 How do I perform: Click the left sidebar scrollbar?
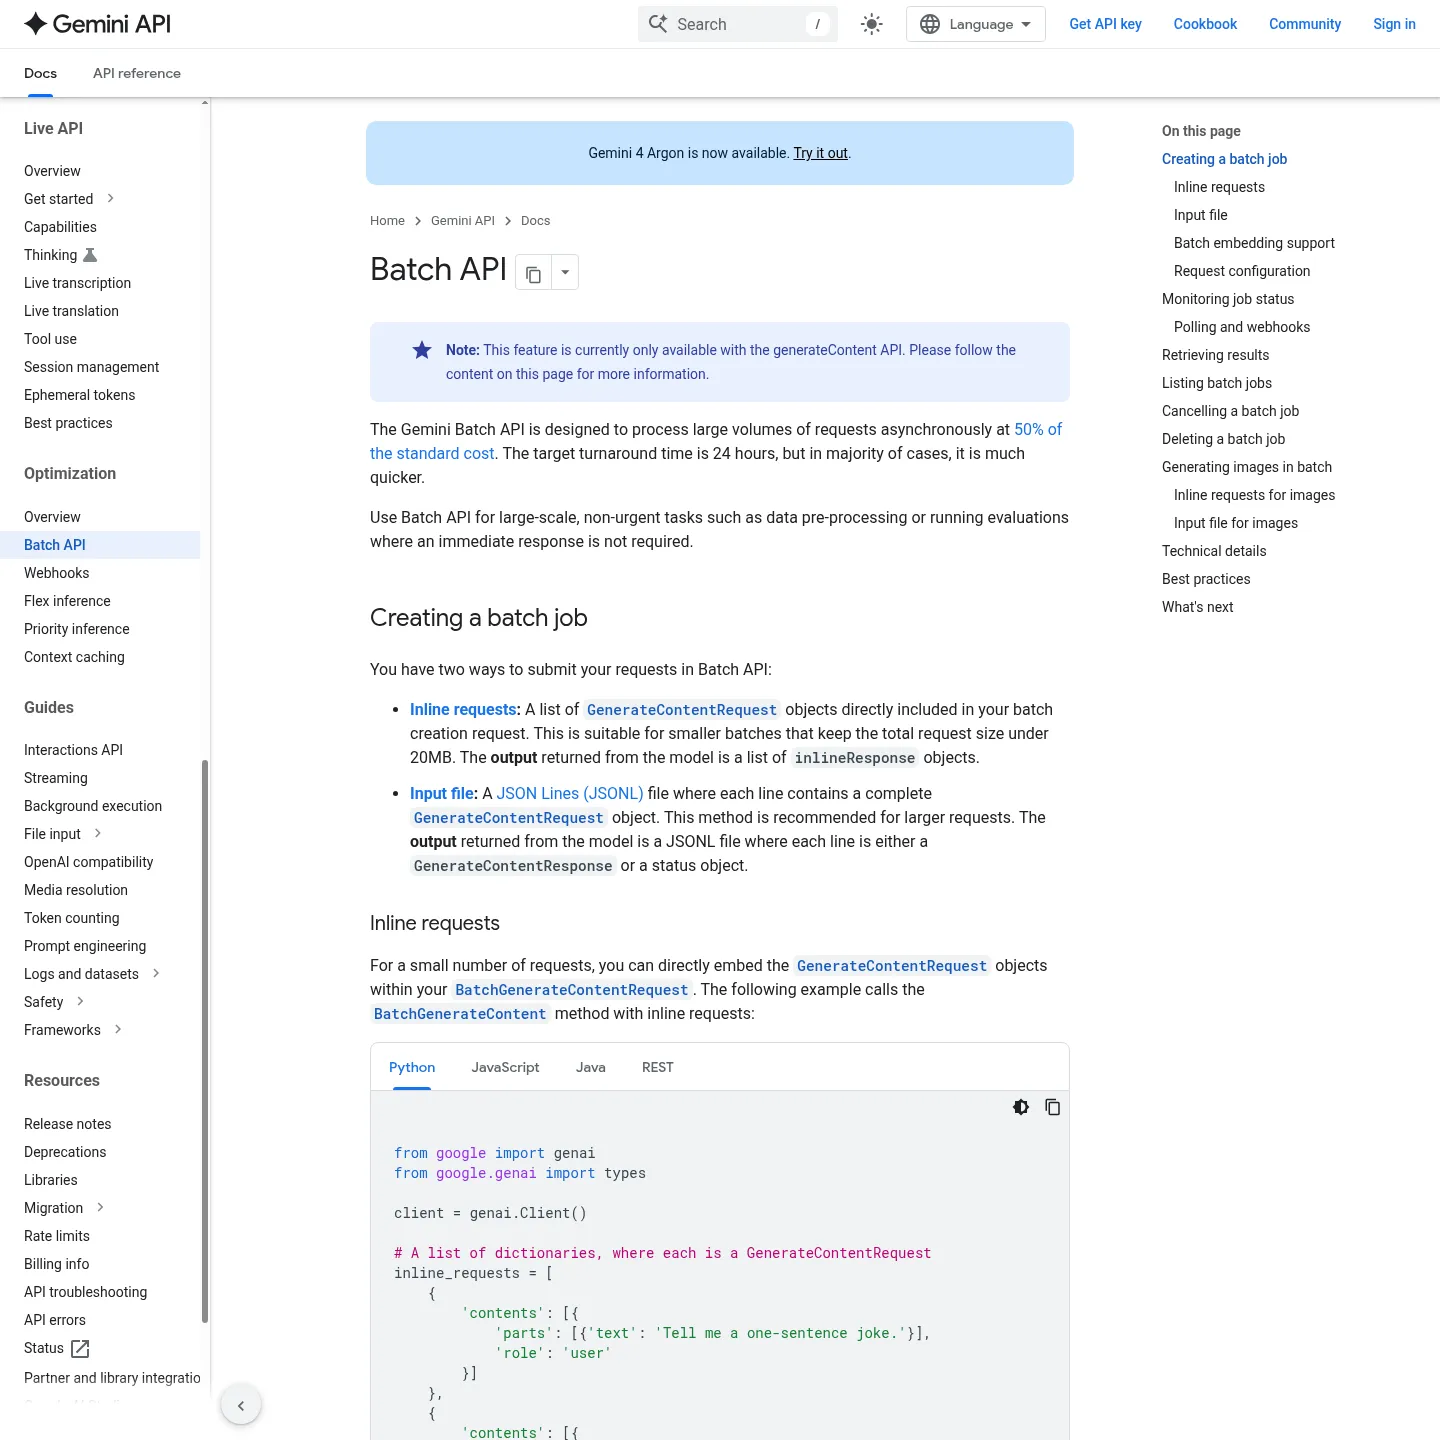205,1040
